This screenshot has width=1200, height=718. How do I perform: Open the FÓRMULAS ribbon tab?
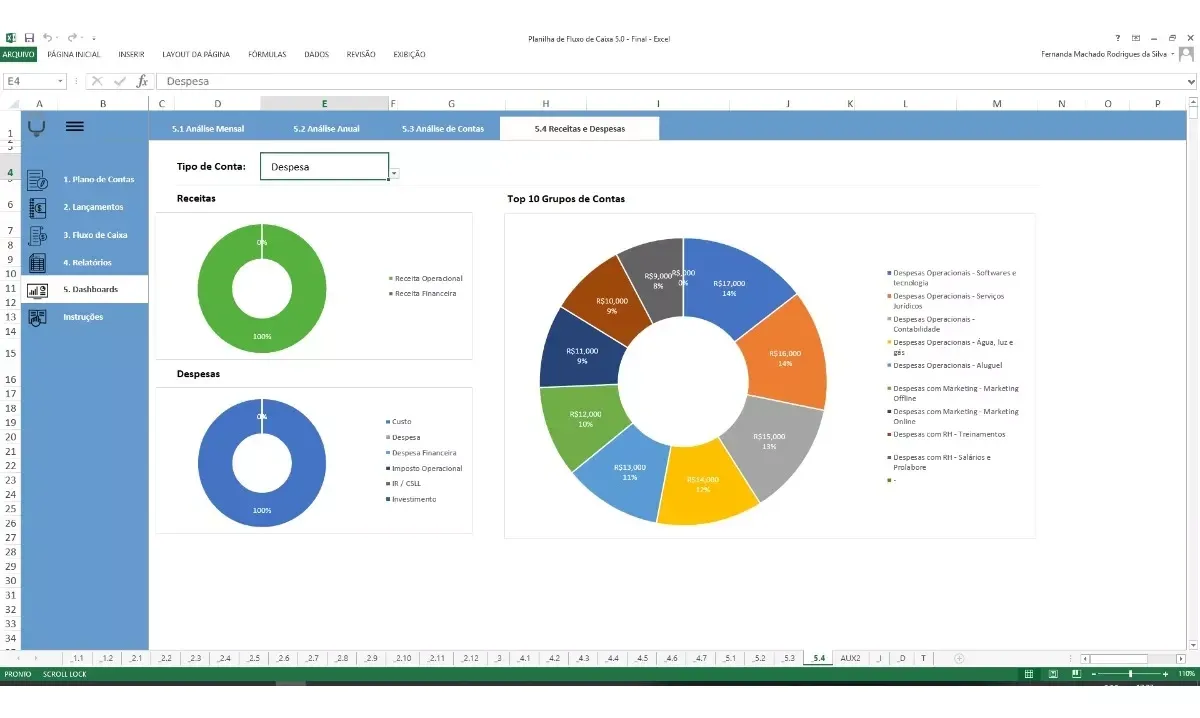click(267, 54)
